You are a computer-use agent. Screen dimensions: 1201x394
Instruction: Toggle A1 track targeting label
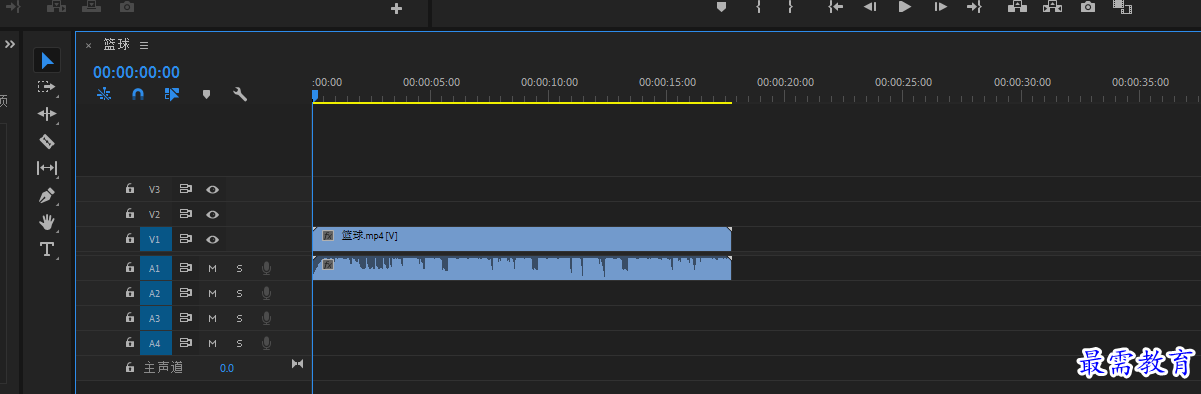click(155, 268)
